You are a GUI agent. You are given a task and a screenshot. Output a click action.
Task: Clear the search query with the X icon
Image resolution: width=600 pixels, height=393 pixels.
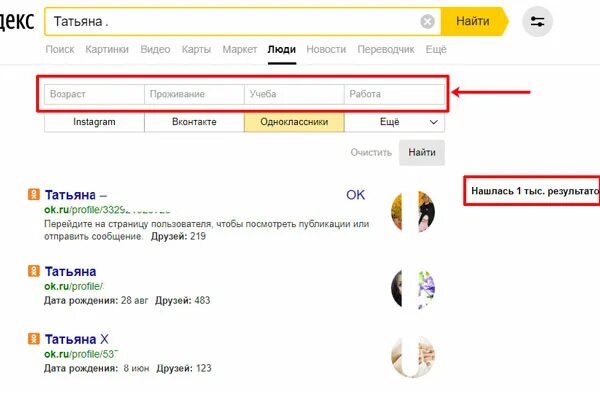point(427,21)
